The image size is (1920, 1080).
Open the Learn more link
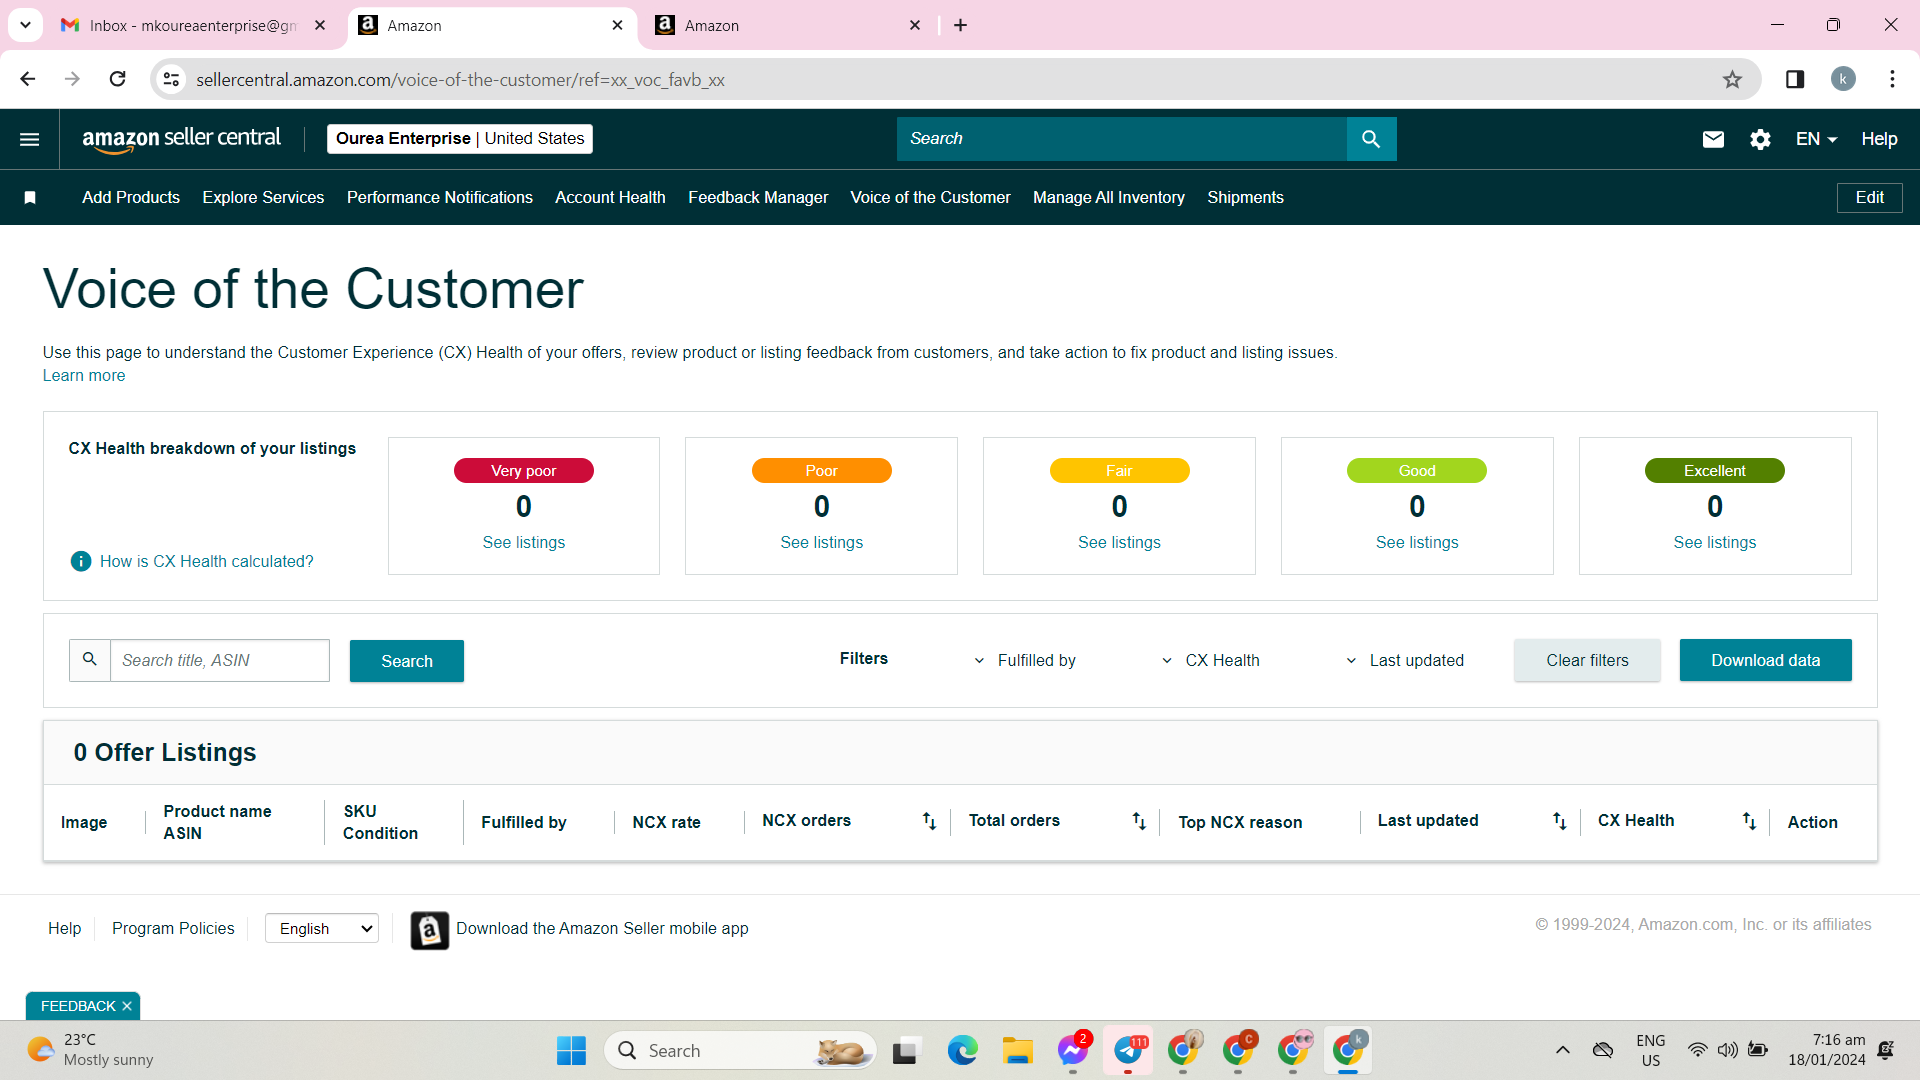click(84, 376)
